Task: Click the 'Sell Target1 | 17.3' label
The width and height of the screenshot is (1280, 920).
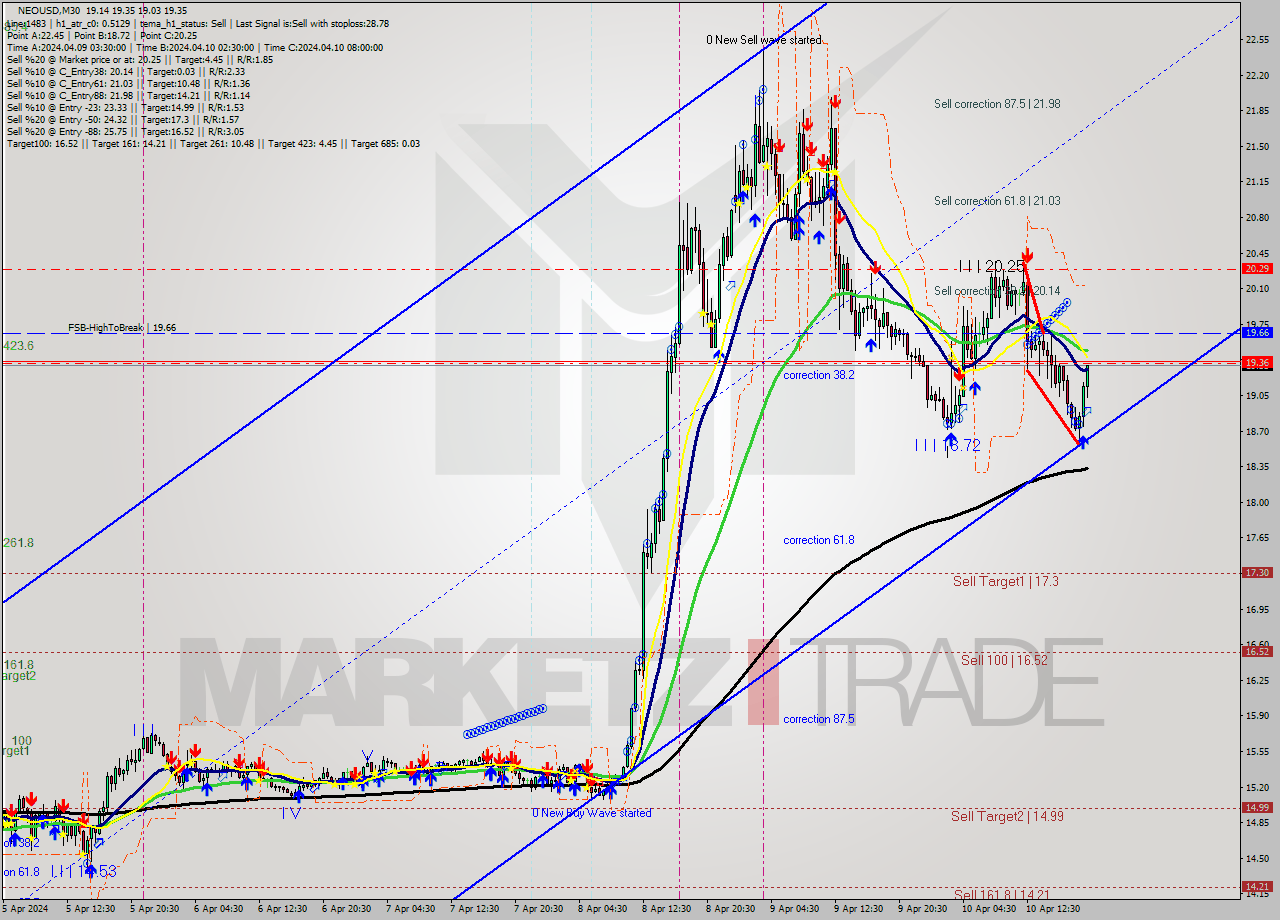Action: [x=1005, y=581]
